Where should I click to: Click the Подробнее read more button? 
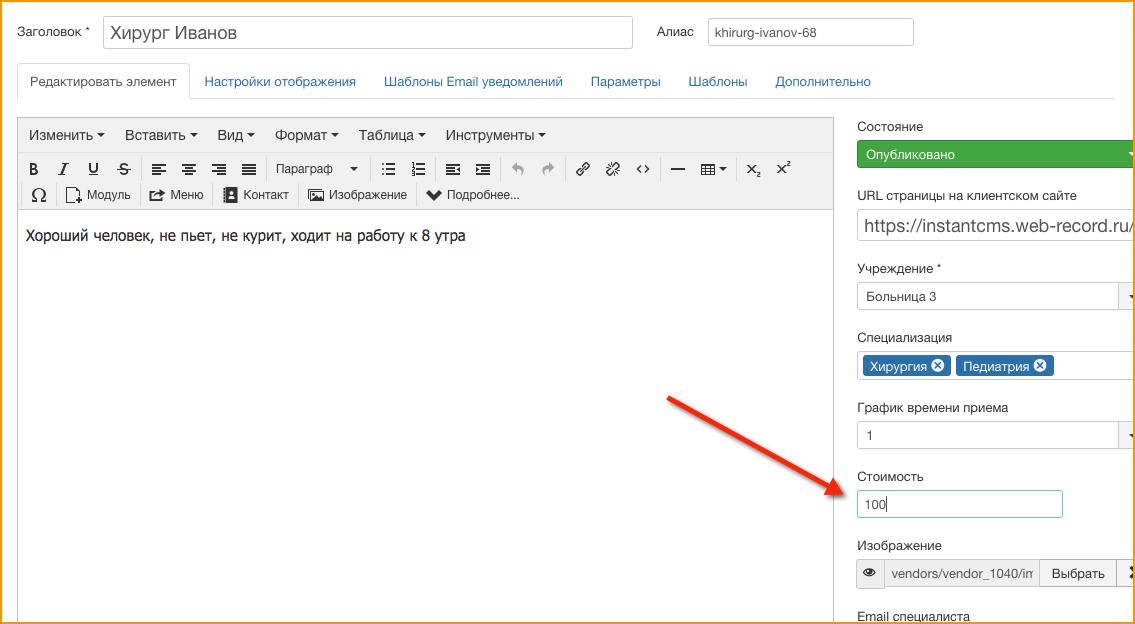pos(473,195)
